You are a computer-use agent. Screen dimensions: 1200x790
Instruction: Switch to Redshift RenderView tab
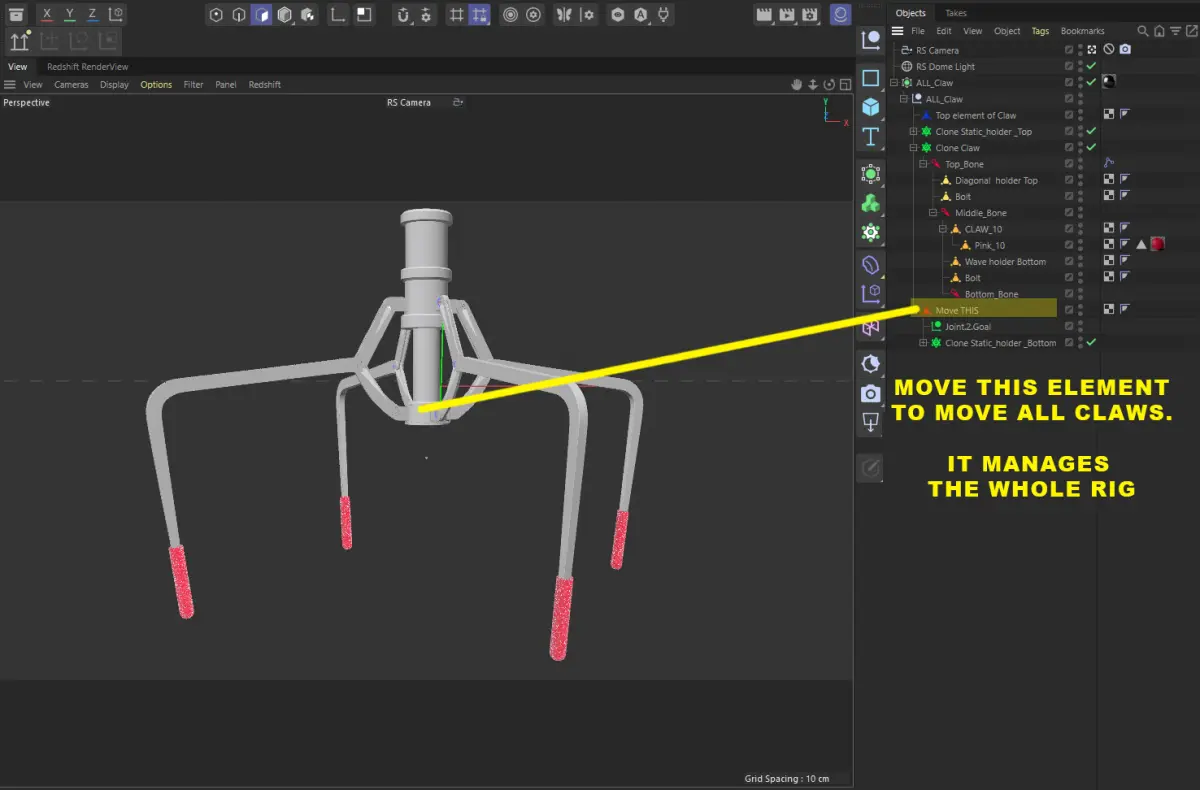click(x=88, y=67)
